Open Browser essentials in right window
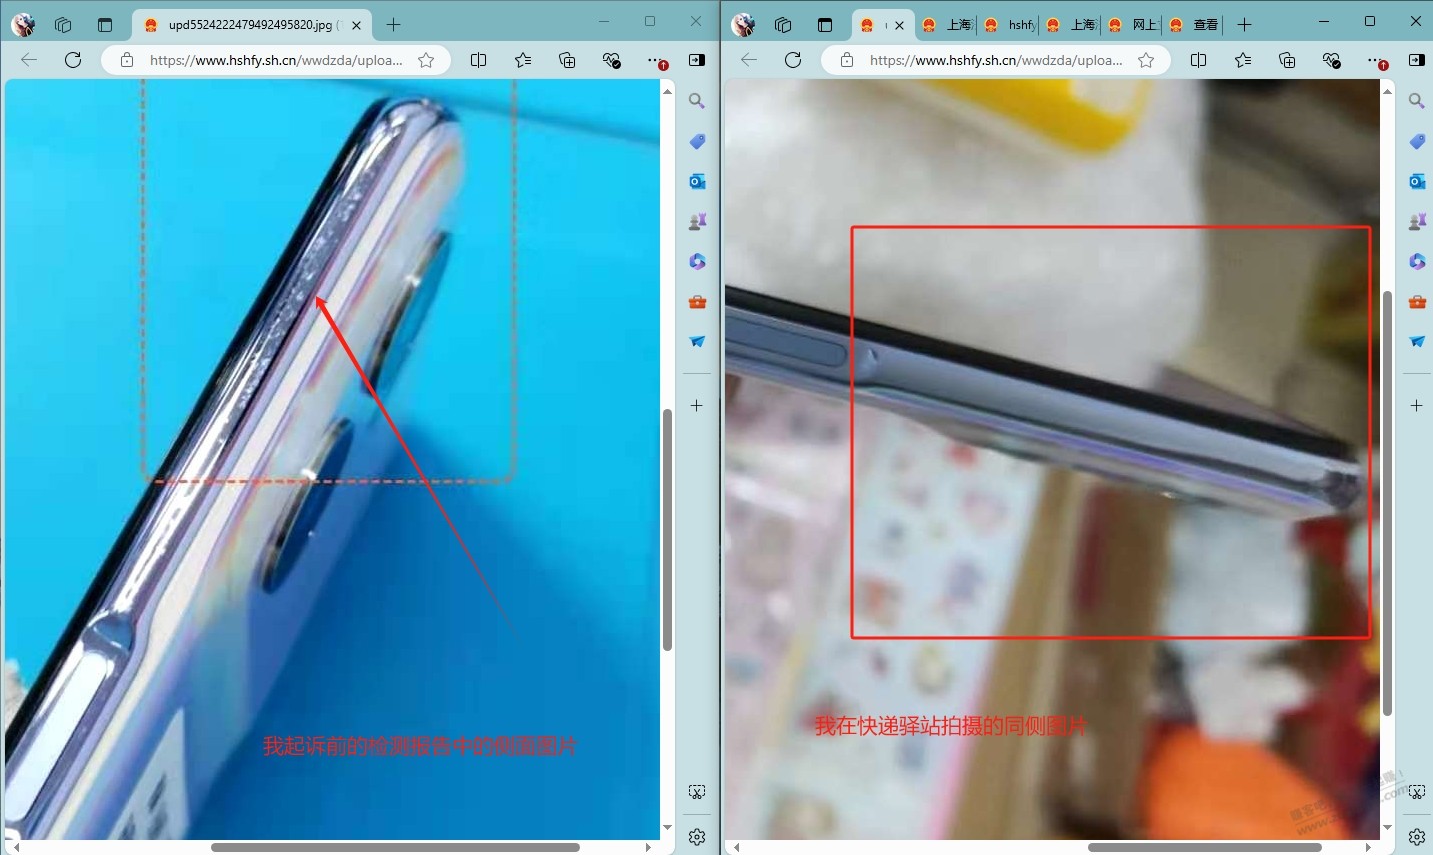 coord(1331,60)
